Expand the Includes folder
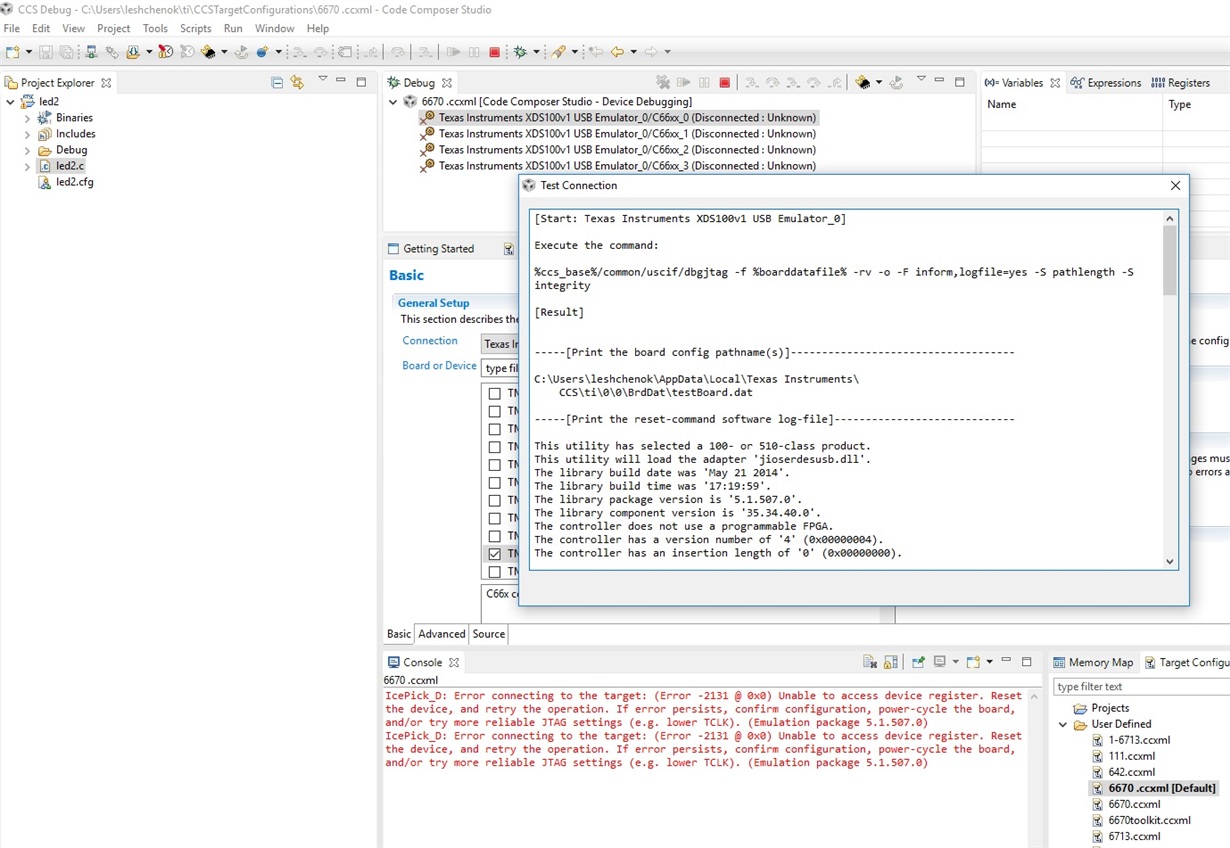This screenshot has width=1230, height=848. point(27,134)
